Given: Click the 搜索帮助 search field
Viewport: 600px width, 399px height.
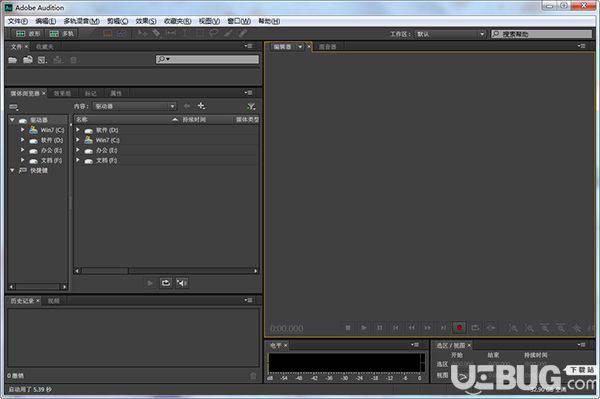Looking at the screenshot, I should (x=541, y=34).
